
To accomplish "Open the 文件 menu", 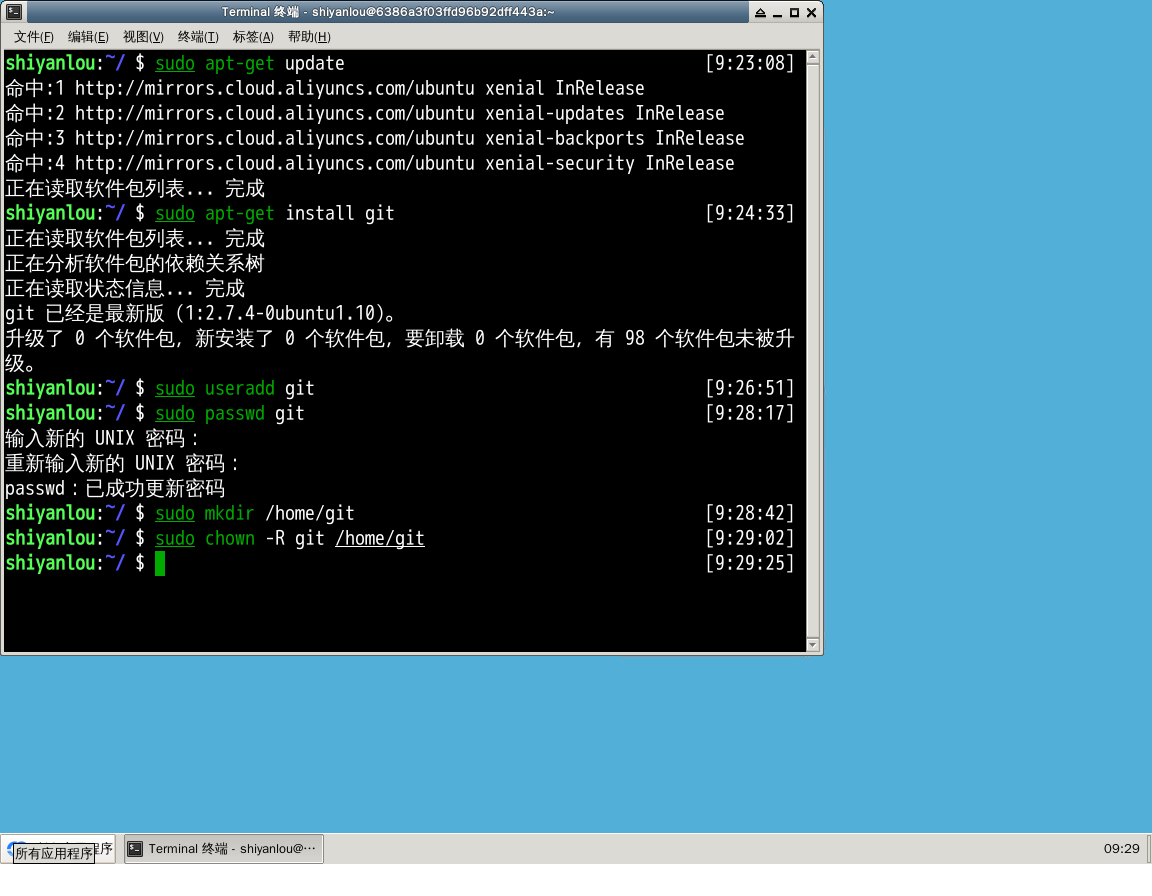I will pyautogui.click(x=33, y=37).
